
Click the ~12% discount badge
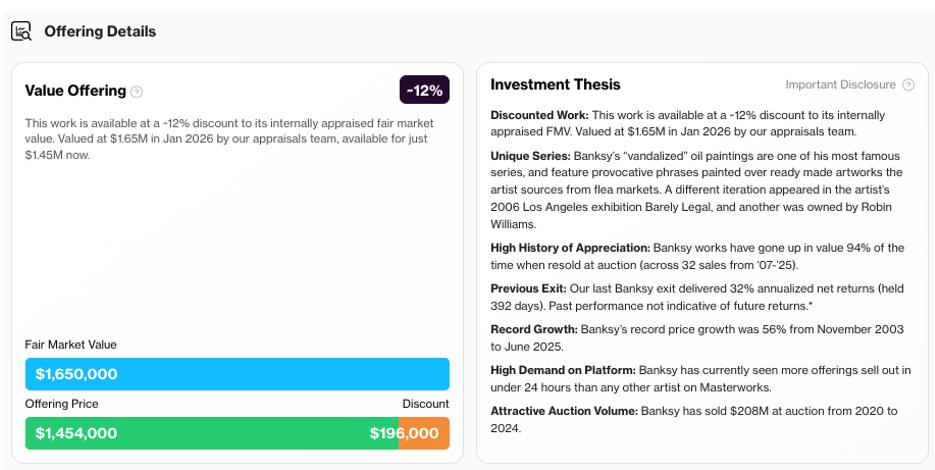[425, 90]
